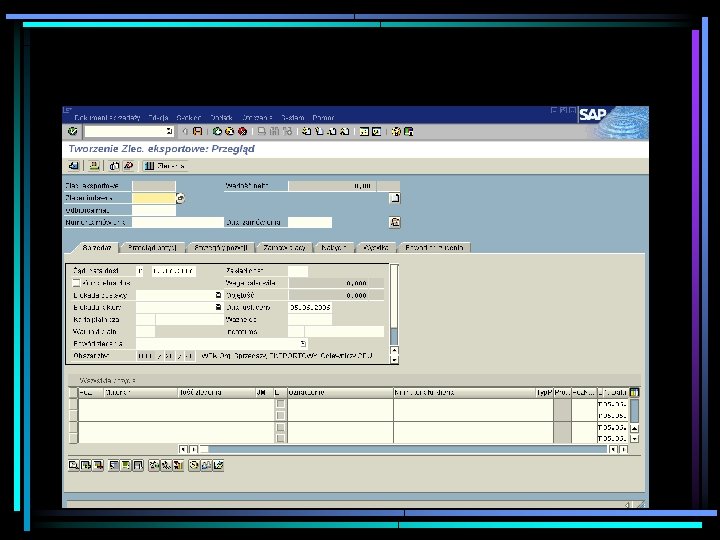Open the Dokument sprzedaży menu
The height and width of the screenshot is (540, 720).
[x=107, y=118]
